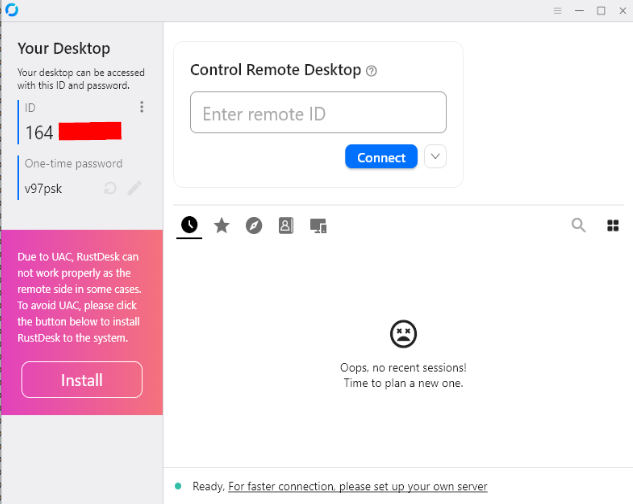Switch to Accessible devices tab
The height and width of the screenshot is (504, 633).
(319, 226)
